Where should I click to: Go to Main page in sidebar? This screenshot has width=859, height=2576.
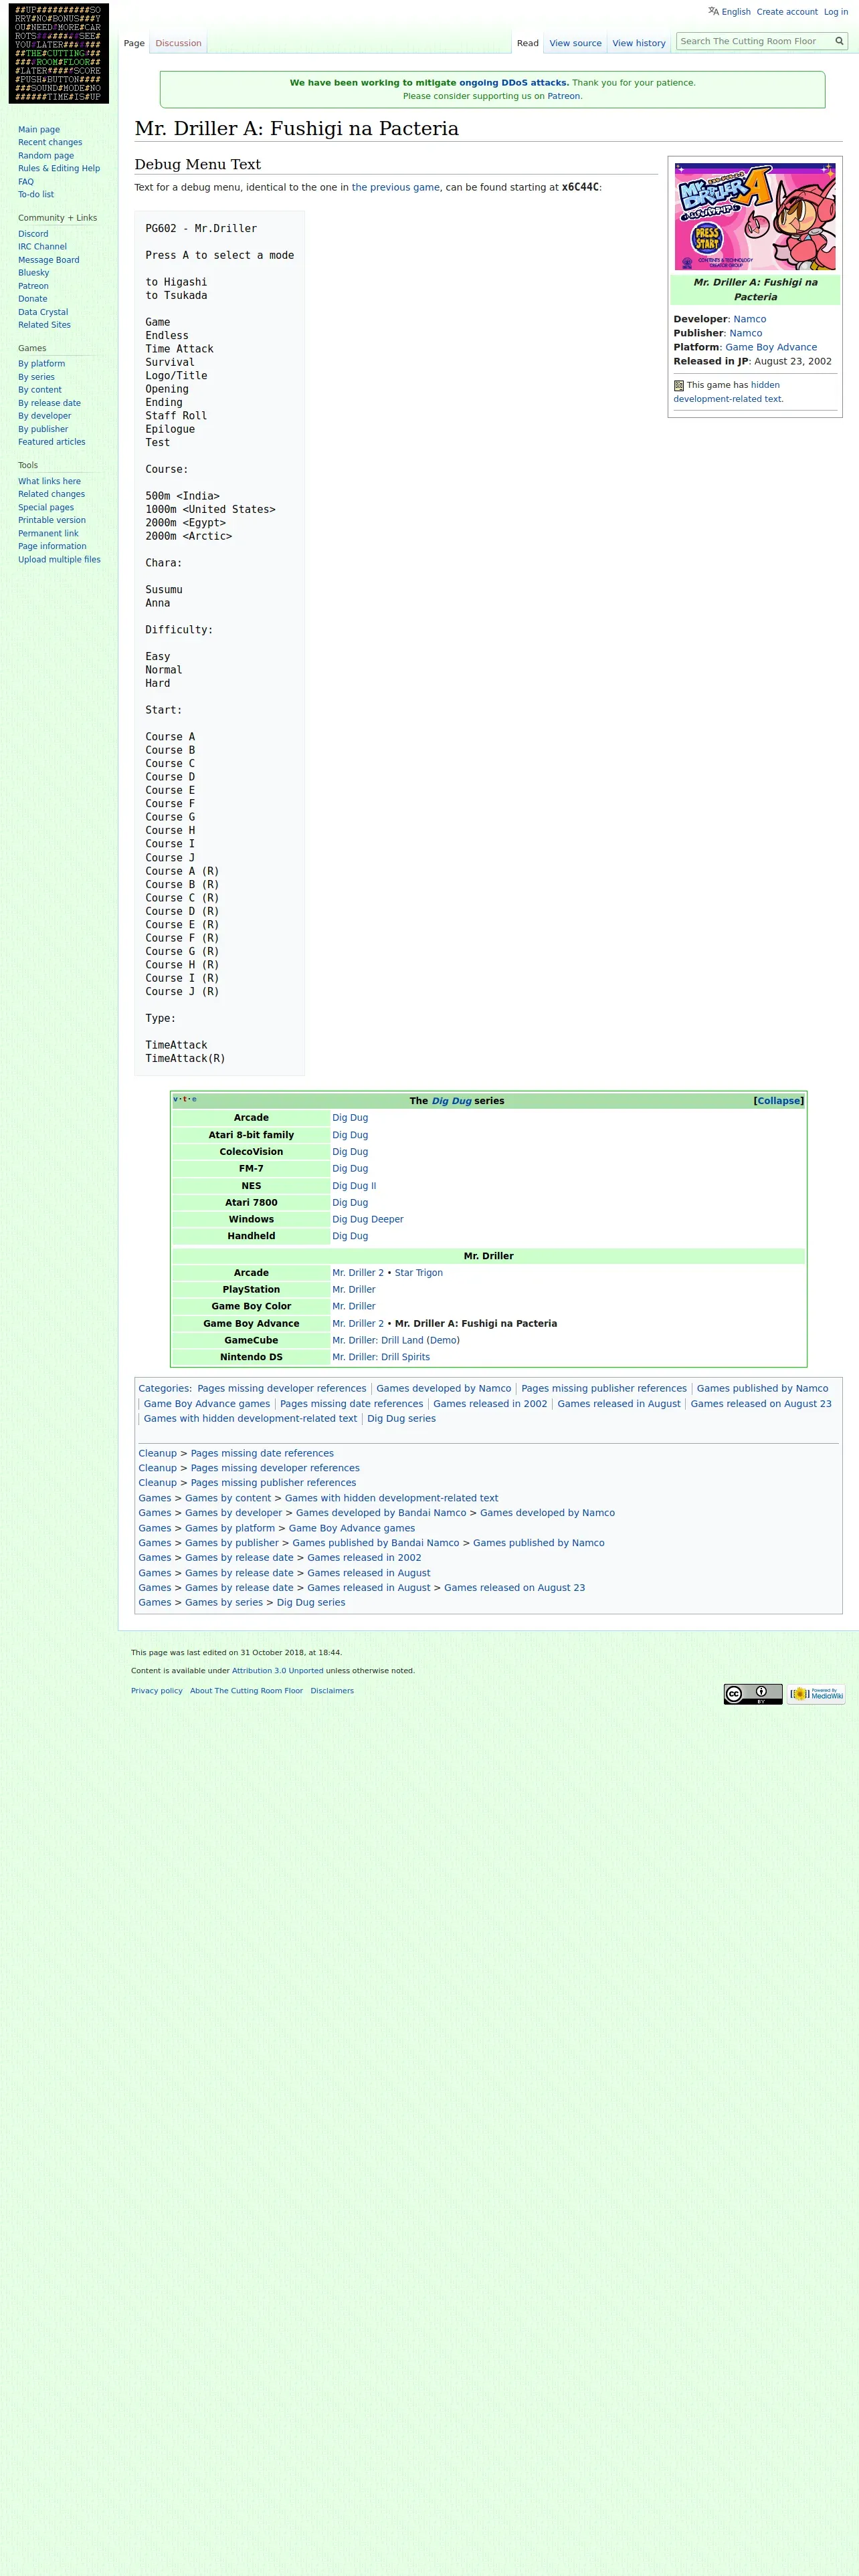39,130
